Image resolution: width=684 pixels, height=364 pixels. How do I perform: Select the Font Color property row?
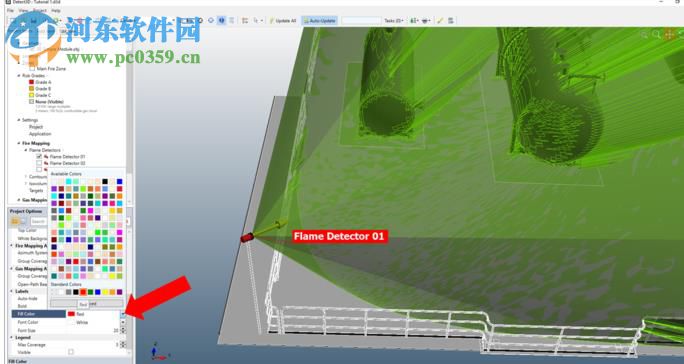(x=68, y=322)
